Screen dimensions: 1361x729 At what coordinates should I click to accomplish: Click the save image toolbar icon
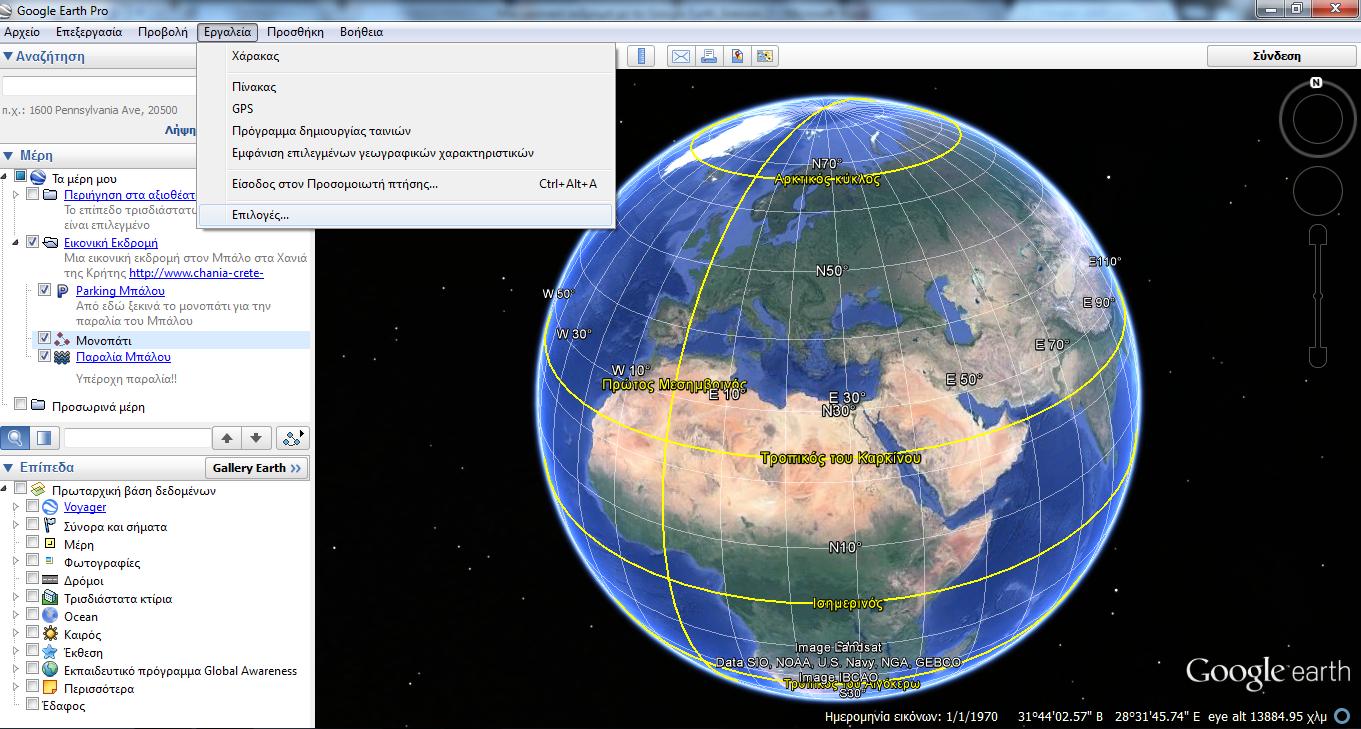point(738,56)
